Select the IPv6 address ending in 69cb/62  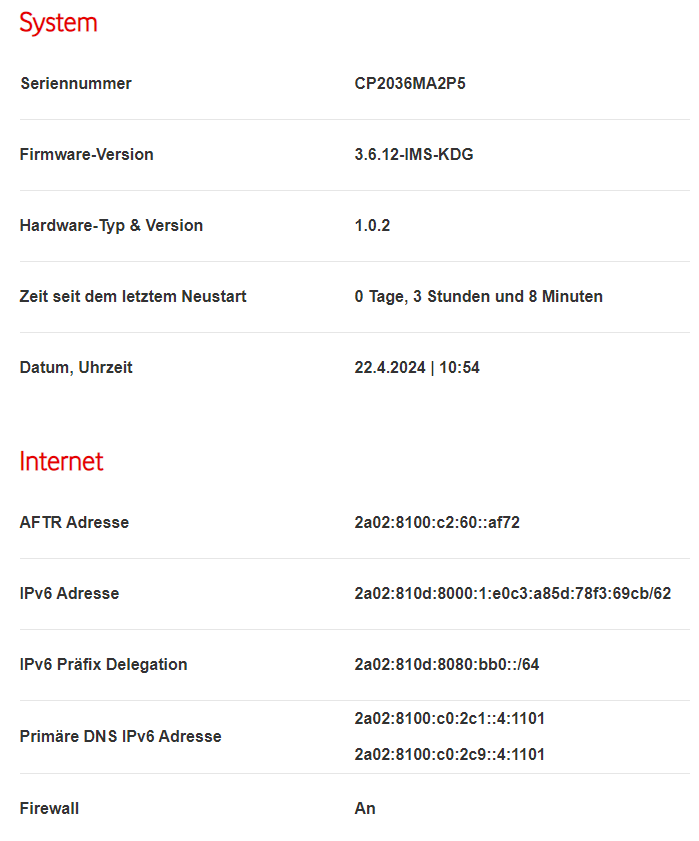(x=512, y=593)
